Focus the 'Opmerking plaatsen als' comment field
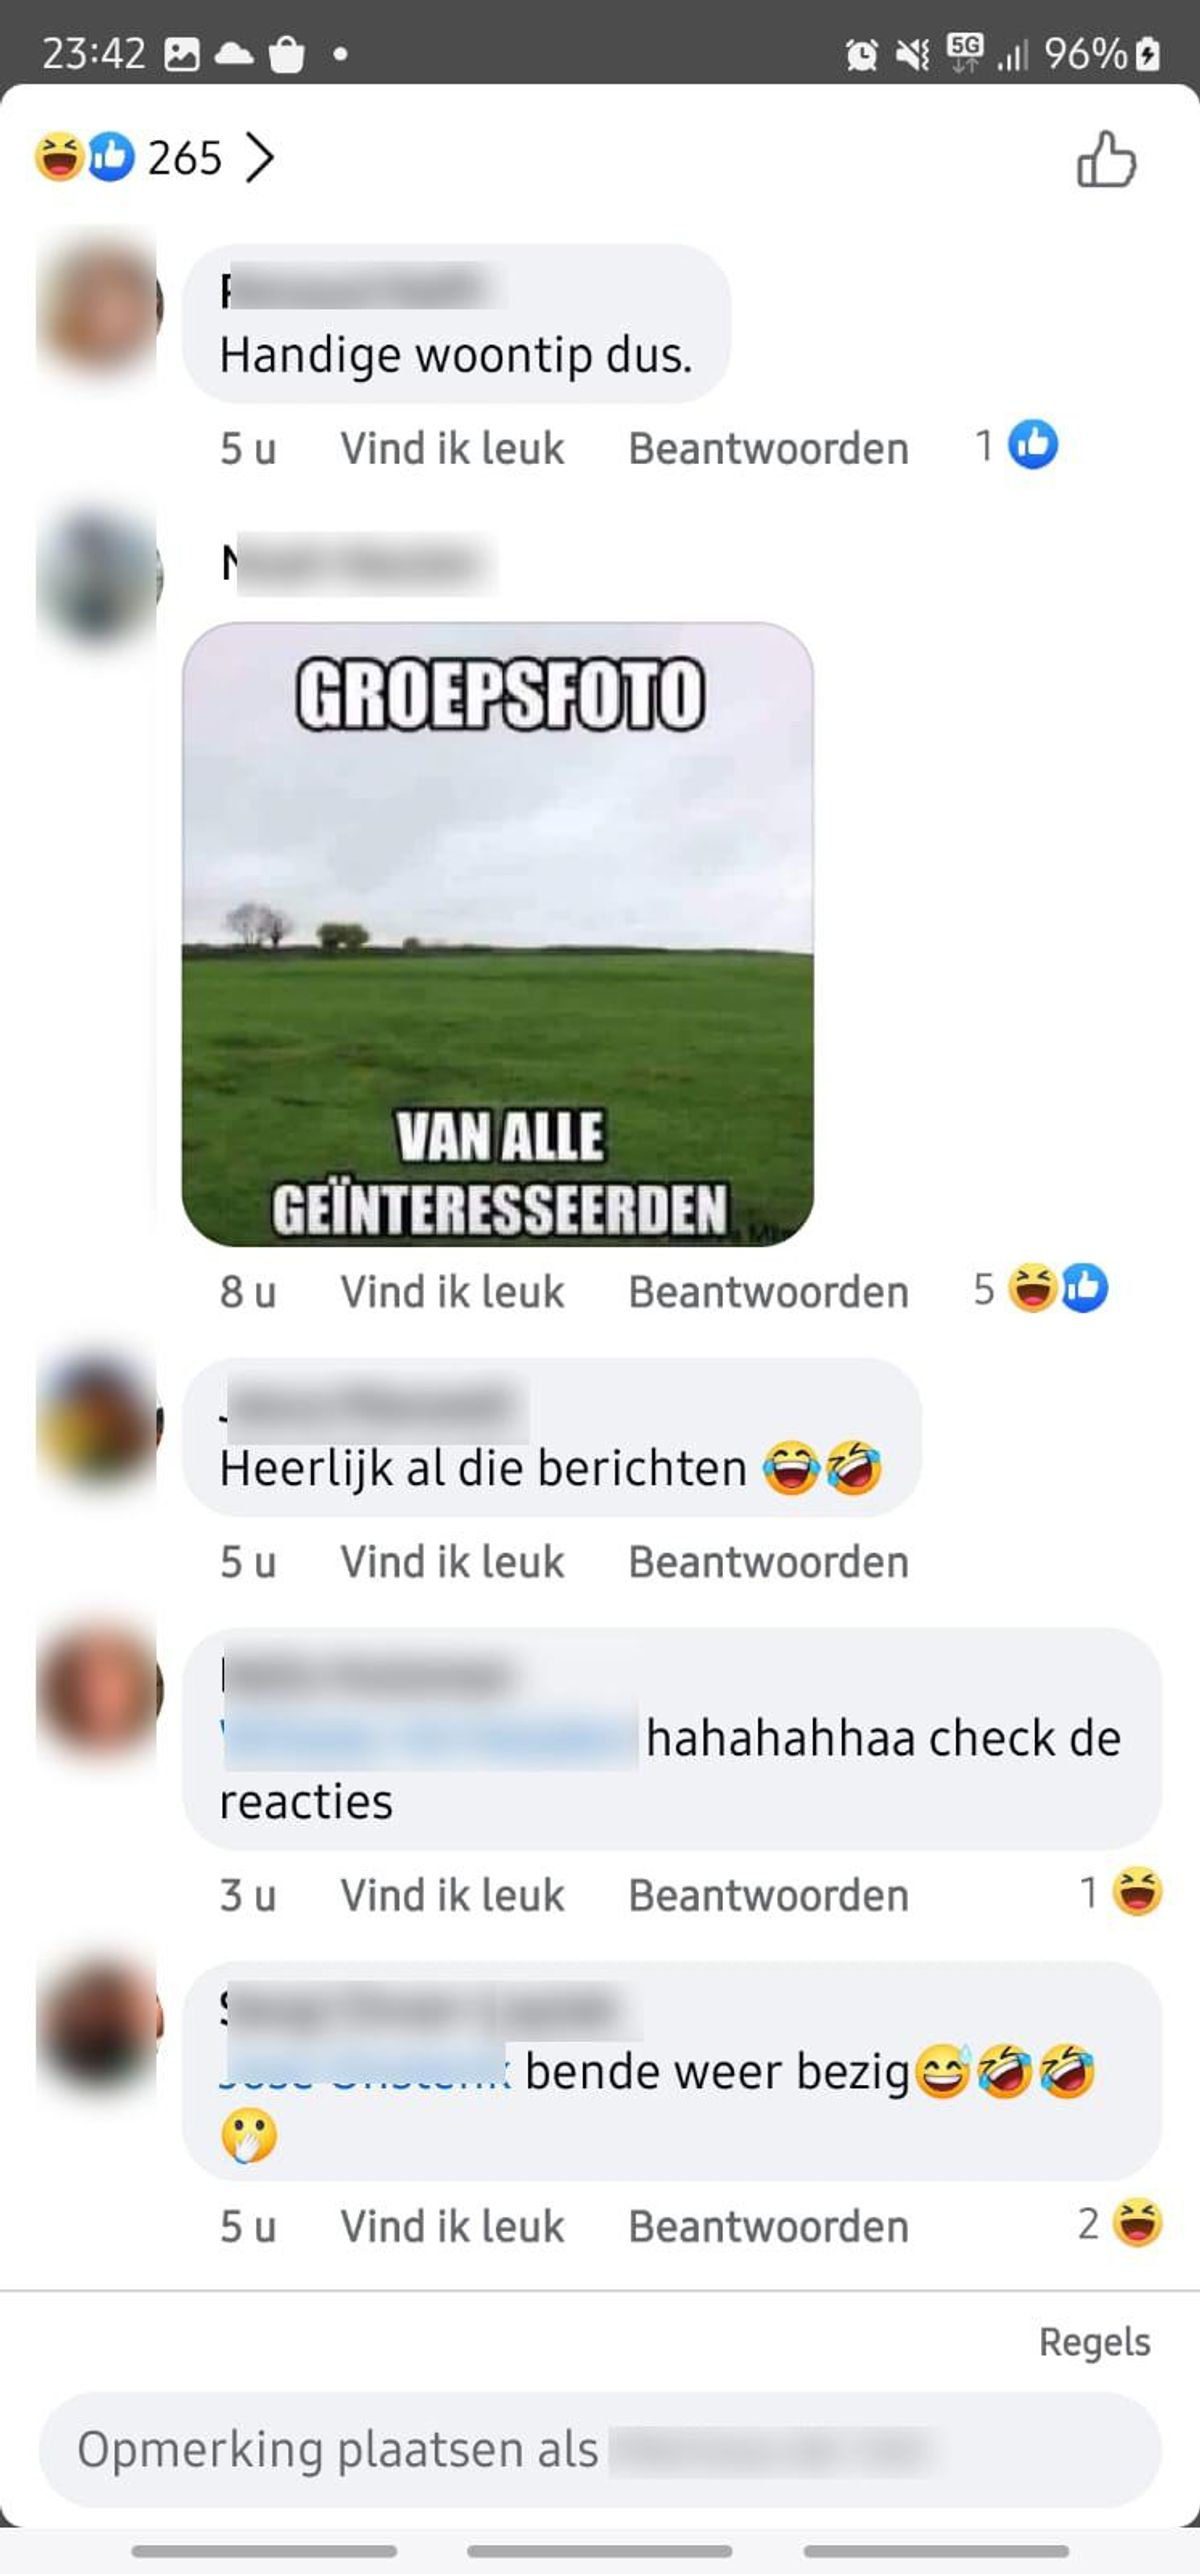1200x2574 pixels. 600,2449
